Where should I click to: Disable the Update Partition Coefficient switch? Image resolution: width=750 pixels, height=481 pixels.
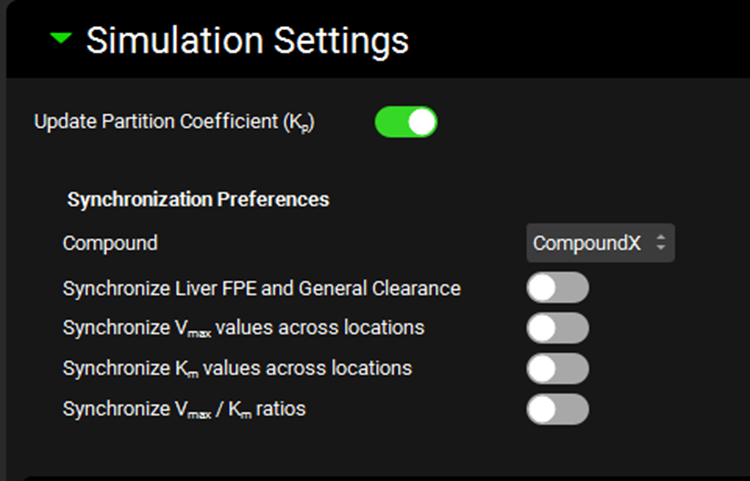[406, 122]
